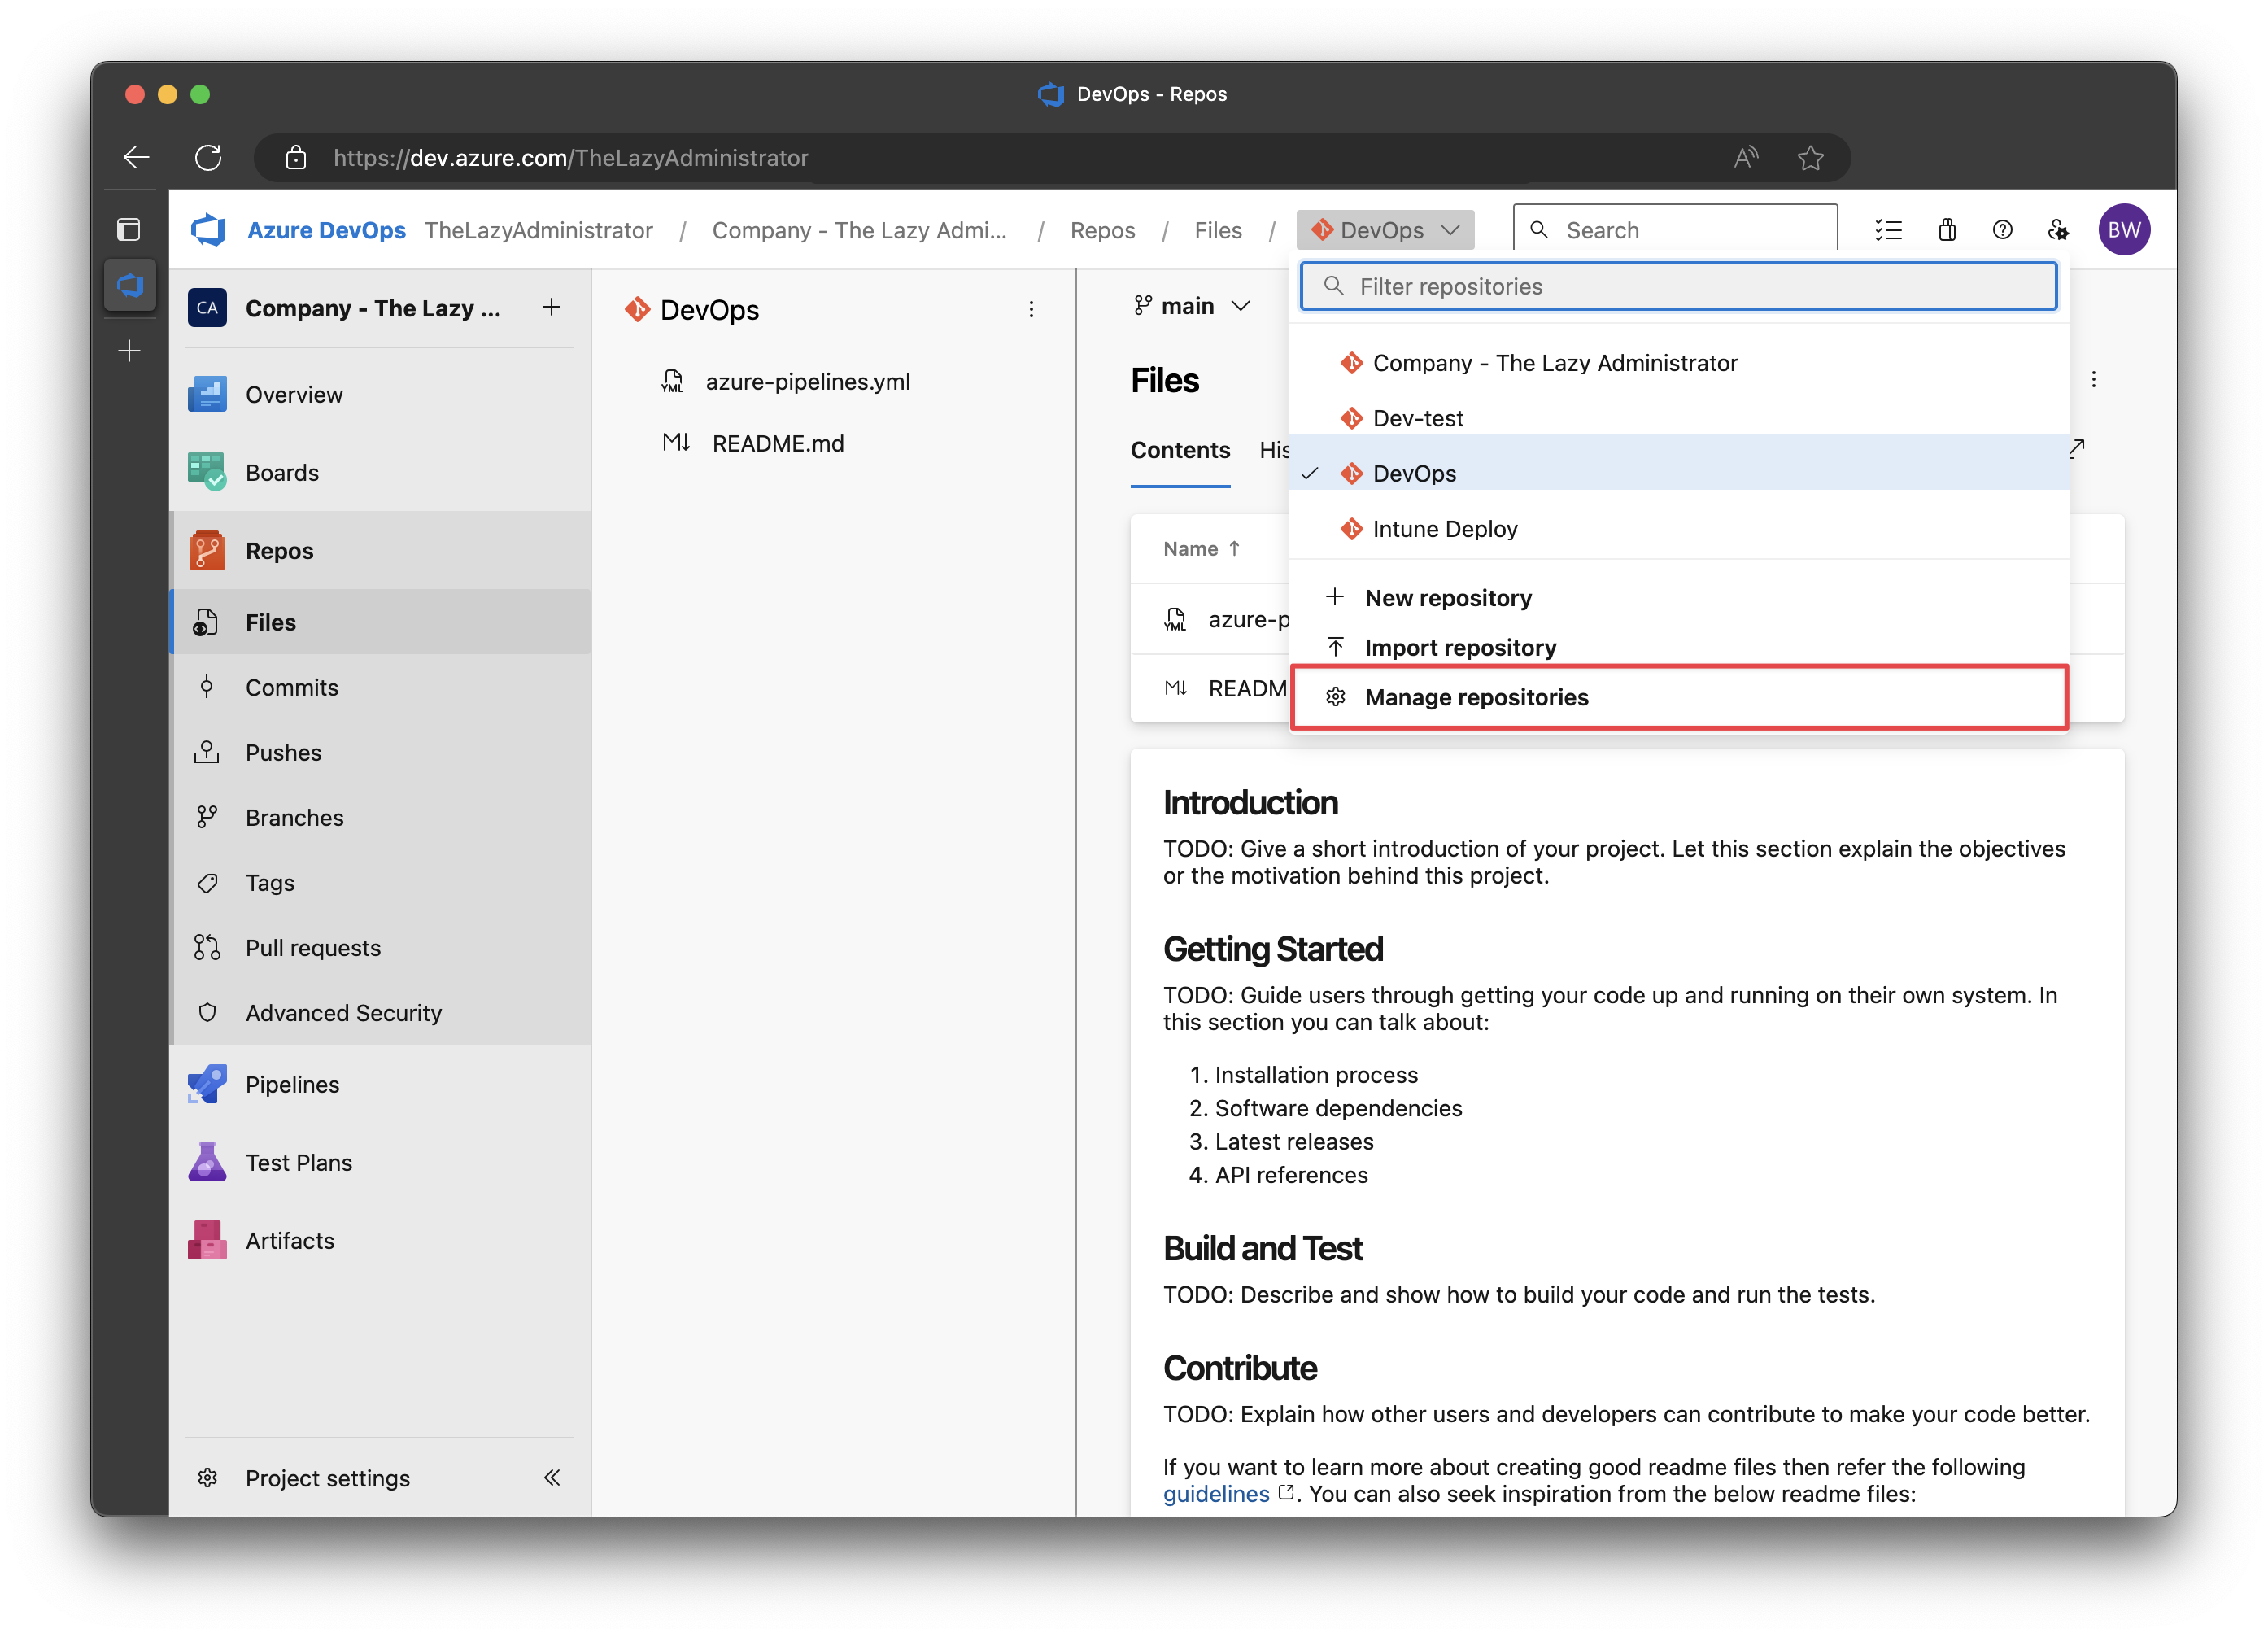Sort by the Name column header
This screenshot has width=2268, height=1637.
pos(1201,549)
